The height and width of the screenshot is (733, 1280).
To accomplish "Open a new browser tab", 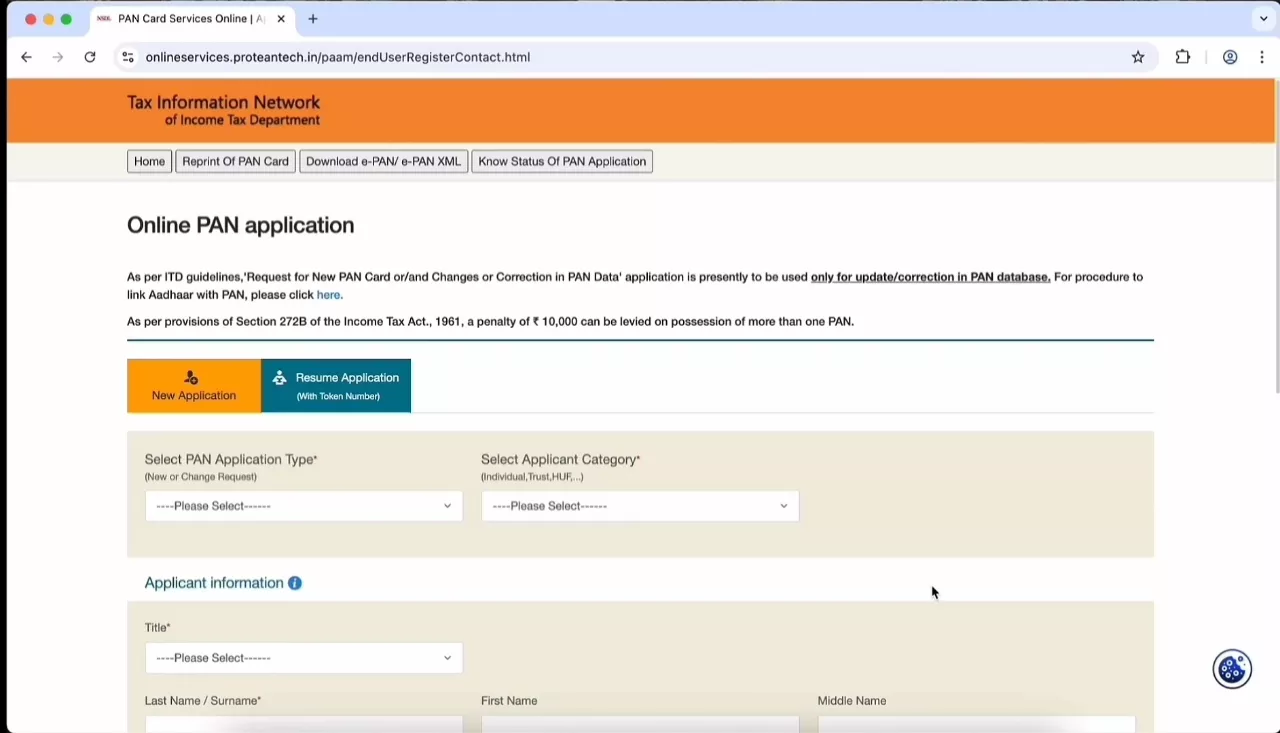I will [313, 19].
